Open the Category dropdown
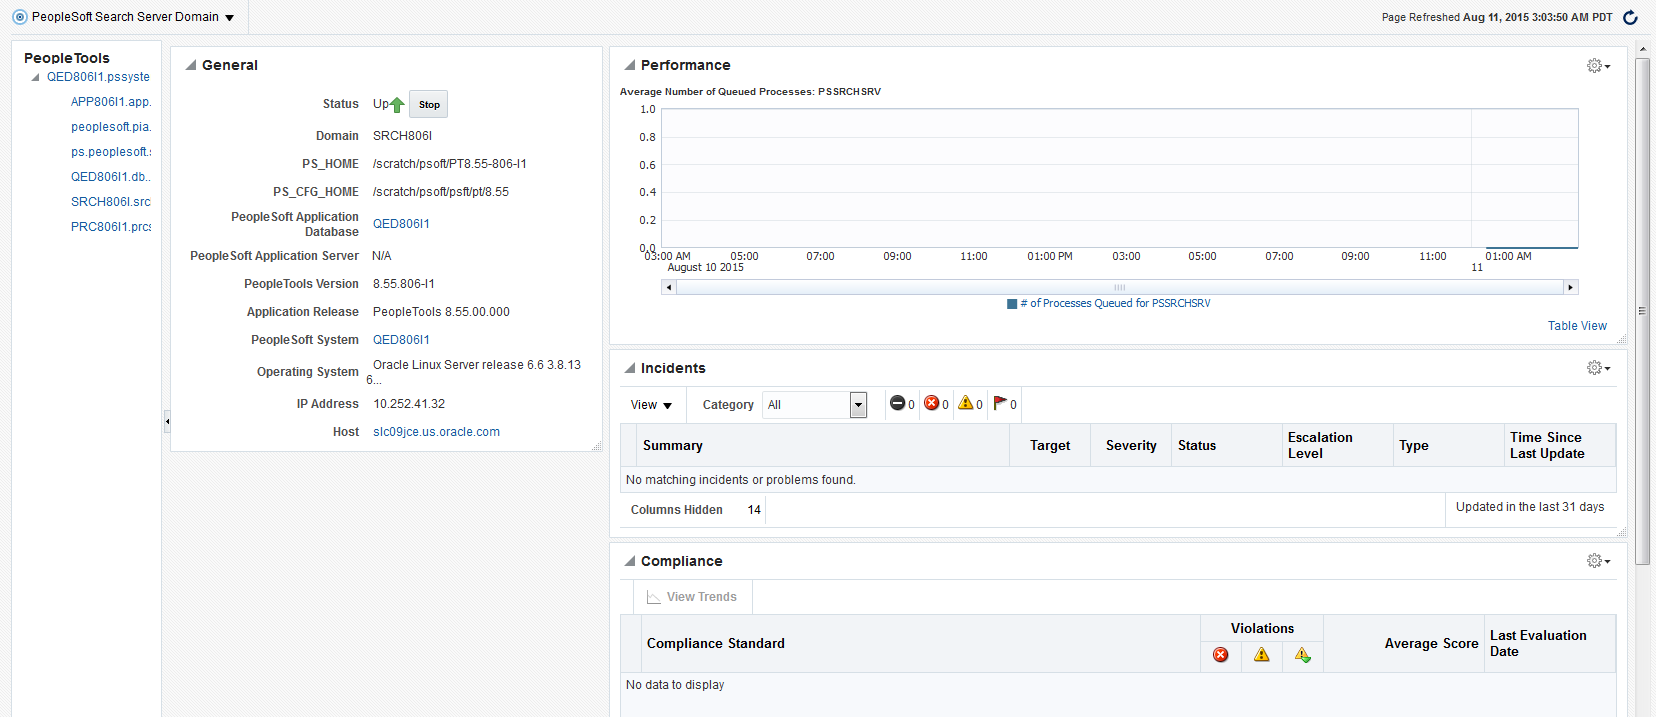This screenshot has width=1656, height=717. coord(857,404)
